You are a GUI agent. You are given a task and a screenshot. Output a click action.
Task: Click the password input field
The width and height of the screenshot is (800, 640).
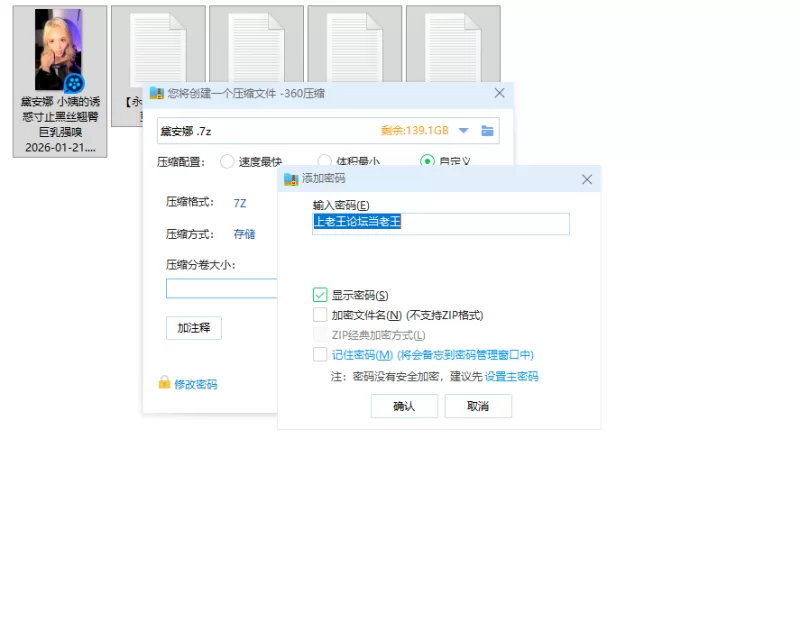(x=441, y=224)
